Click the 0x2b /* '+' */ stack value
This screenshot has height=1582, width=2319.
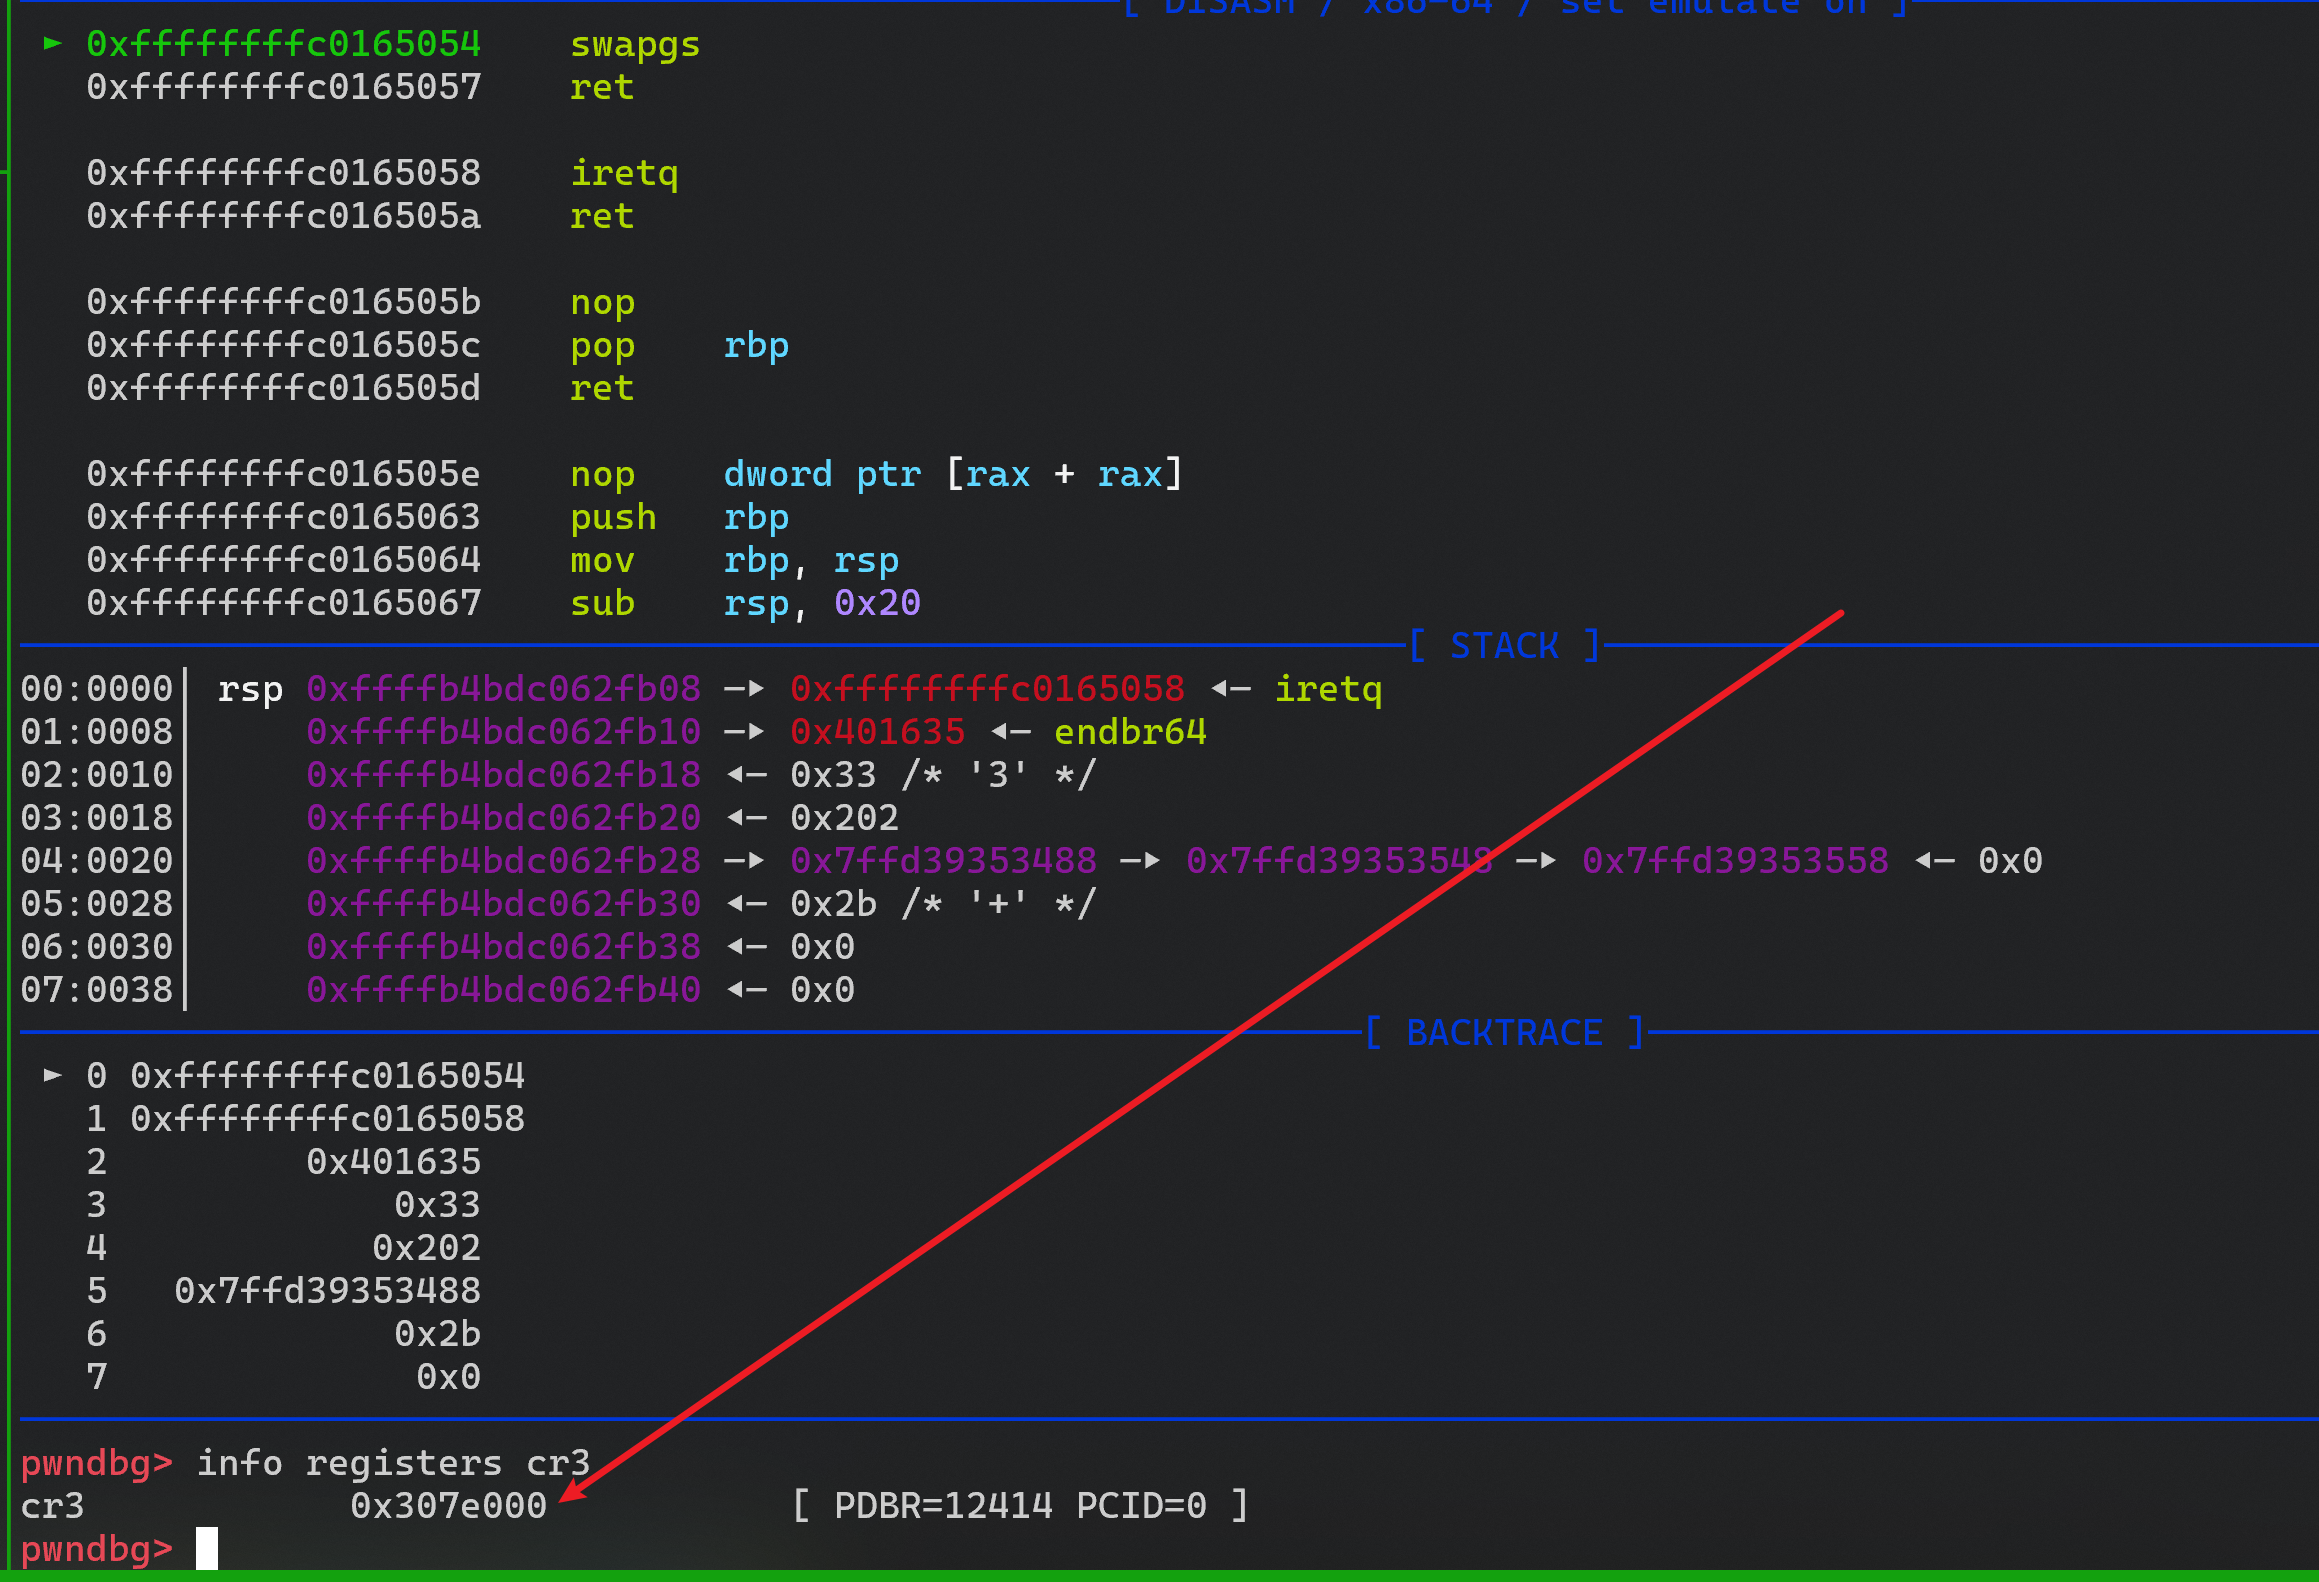coord(943,904)
